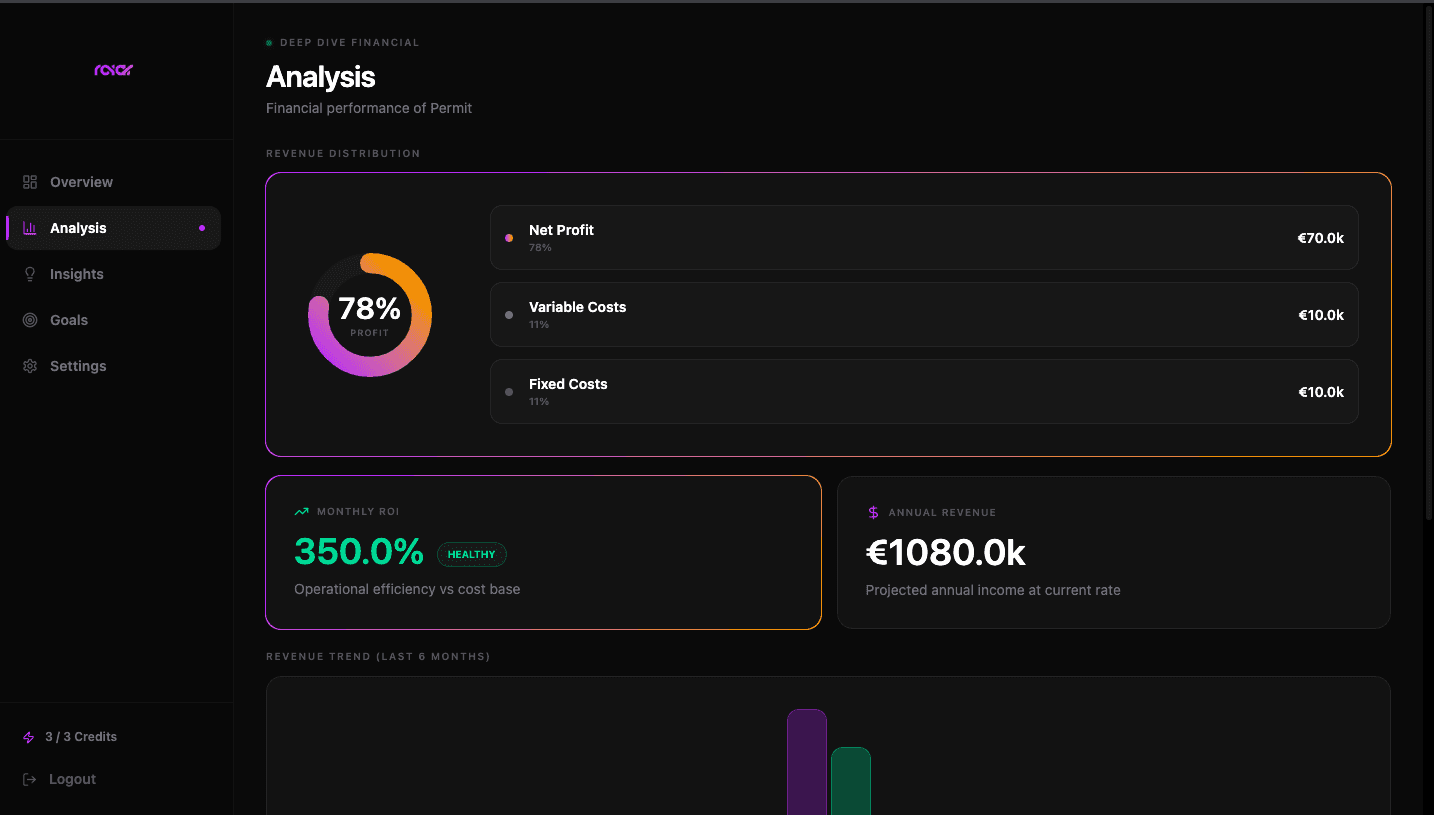Click the 11% text under Variable Costs
This screenshot has width=1434, height=815.
539,325
